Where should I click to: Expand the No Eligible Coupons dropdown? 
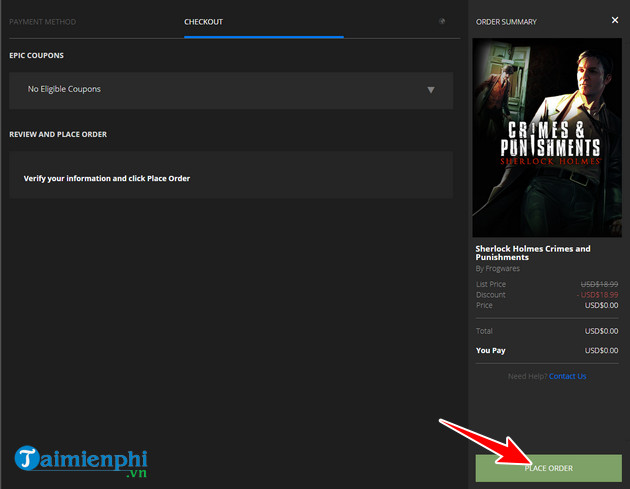[x=231, y=90]
